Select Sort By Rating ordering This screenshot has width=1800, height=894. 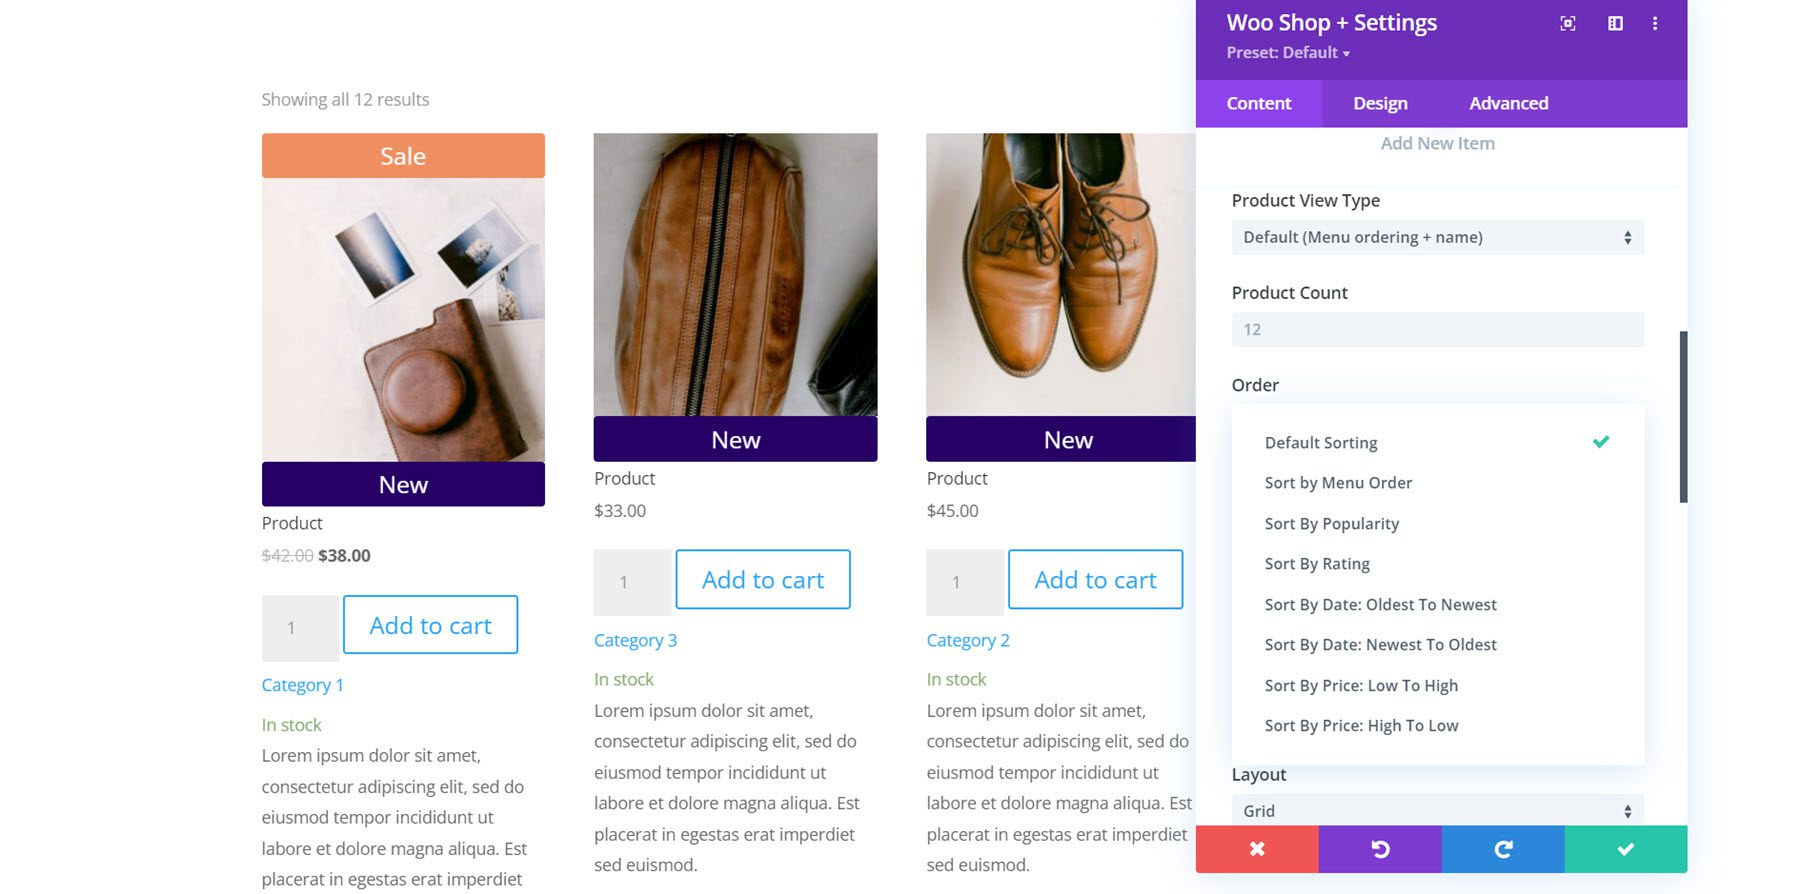(1317, 563)
